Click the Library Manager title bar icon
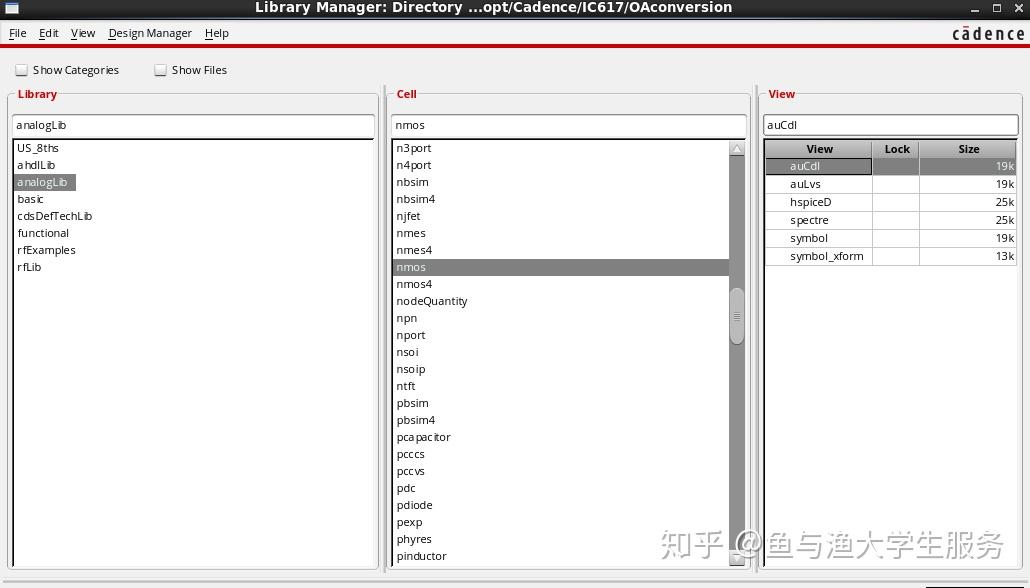Image resolution: width=1030 pixels, height=588 pixels. tap(11, 8)
